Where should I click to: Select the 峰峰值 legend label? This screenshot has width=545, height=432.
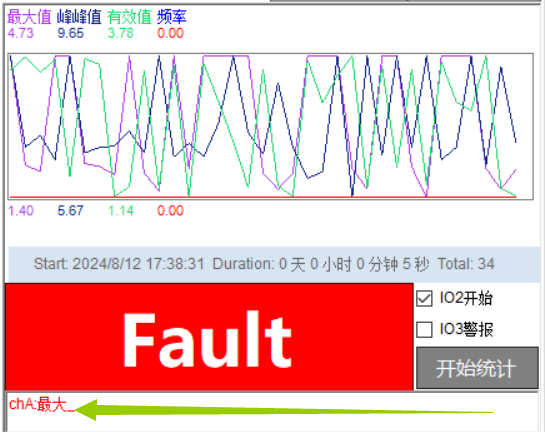tap(79, 17)
